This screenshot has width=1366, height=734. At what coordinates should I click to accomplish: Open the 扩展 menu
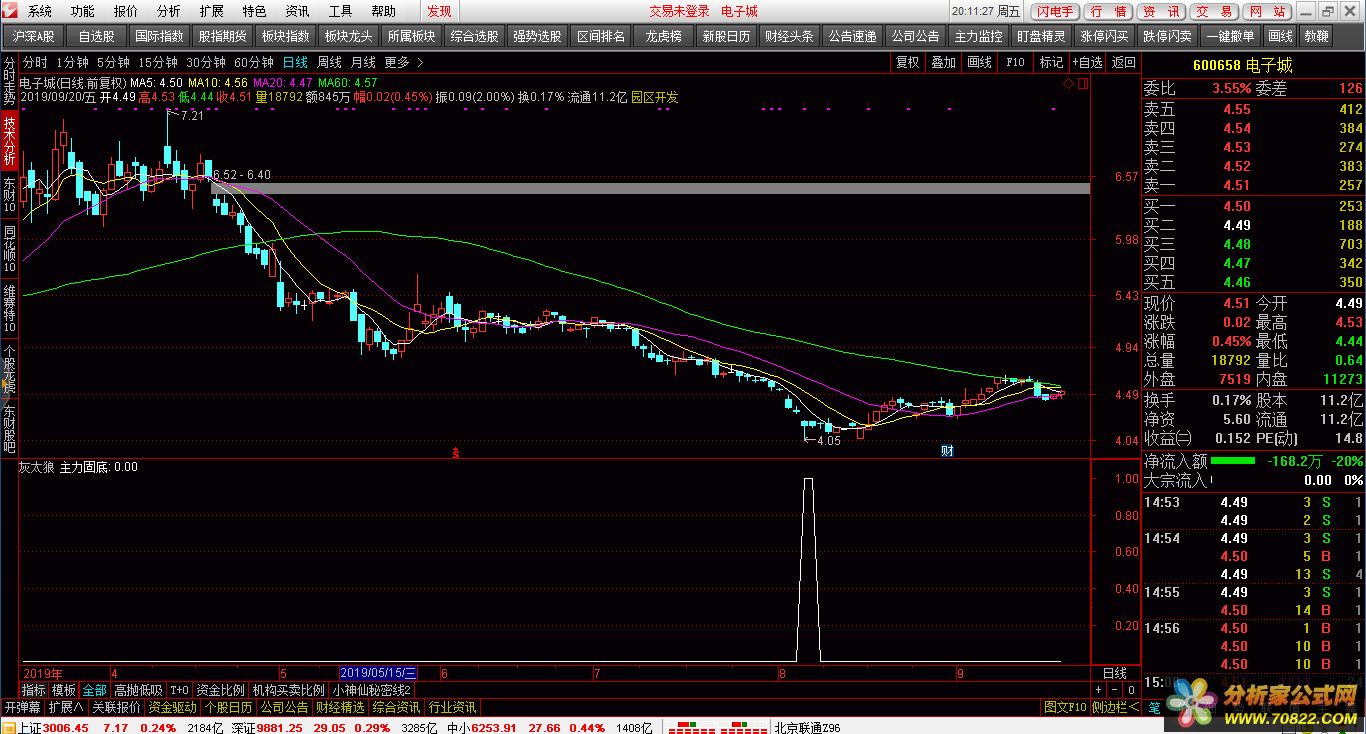tap(211, 12)
